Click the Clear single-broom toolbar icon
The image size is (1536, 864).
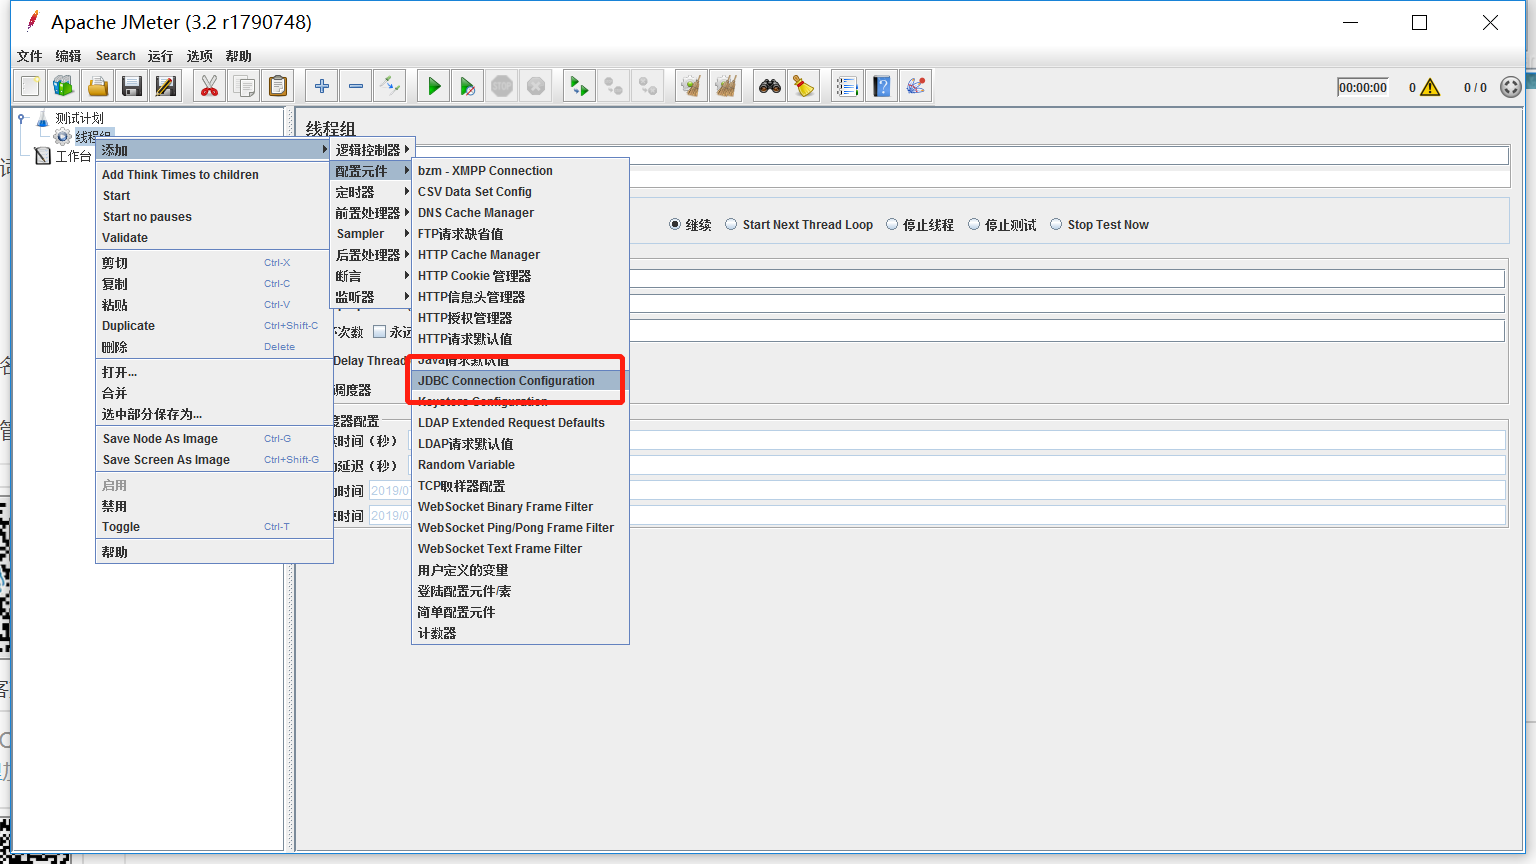691,87
